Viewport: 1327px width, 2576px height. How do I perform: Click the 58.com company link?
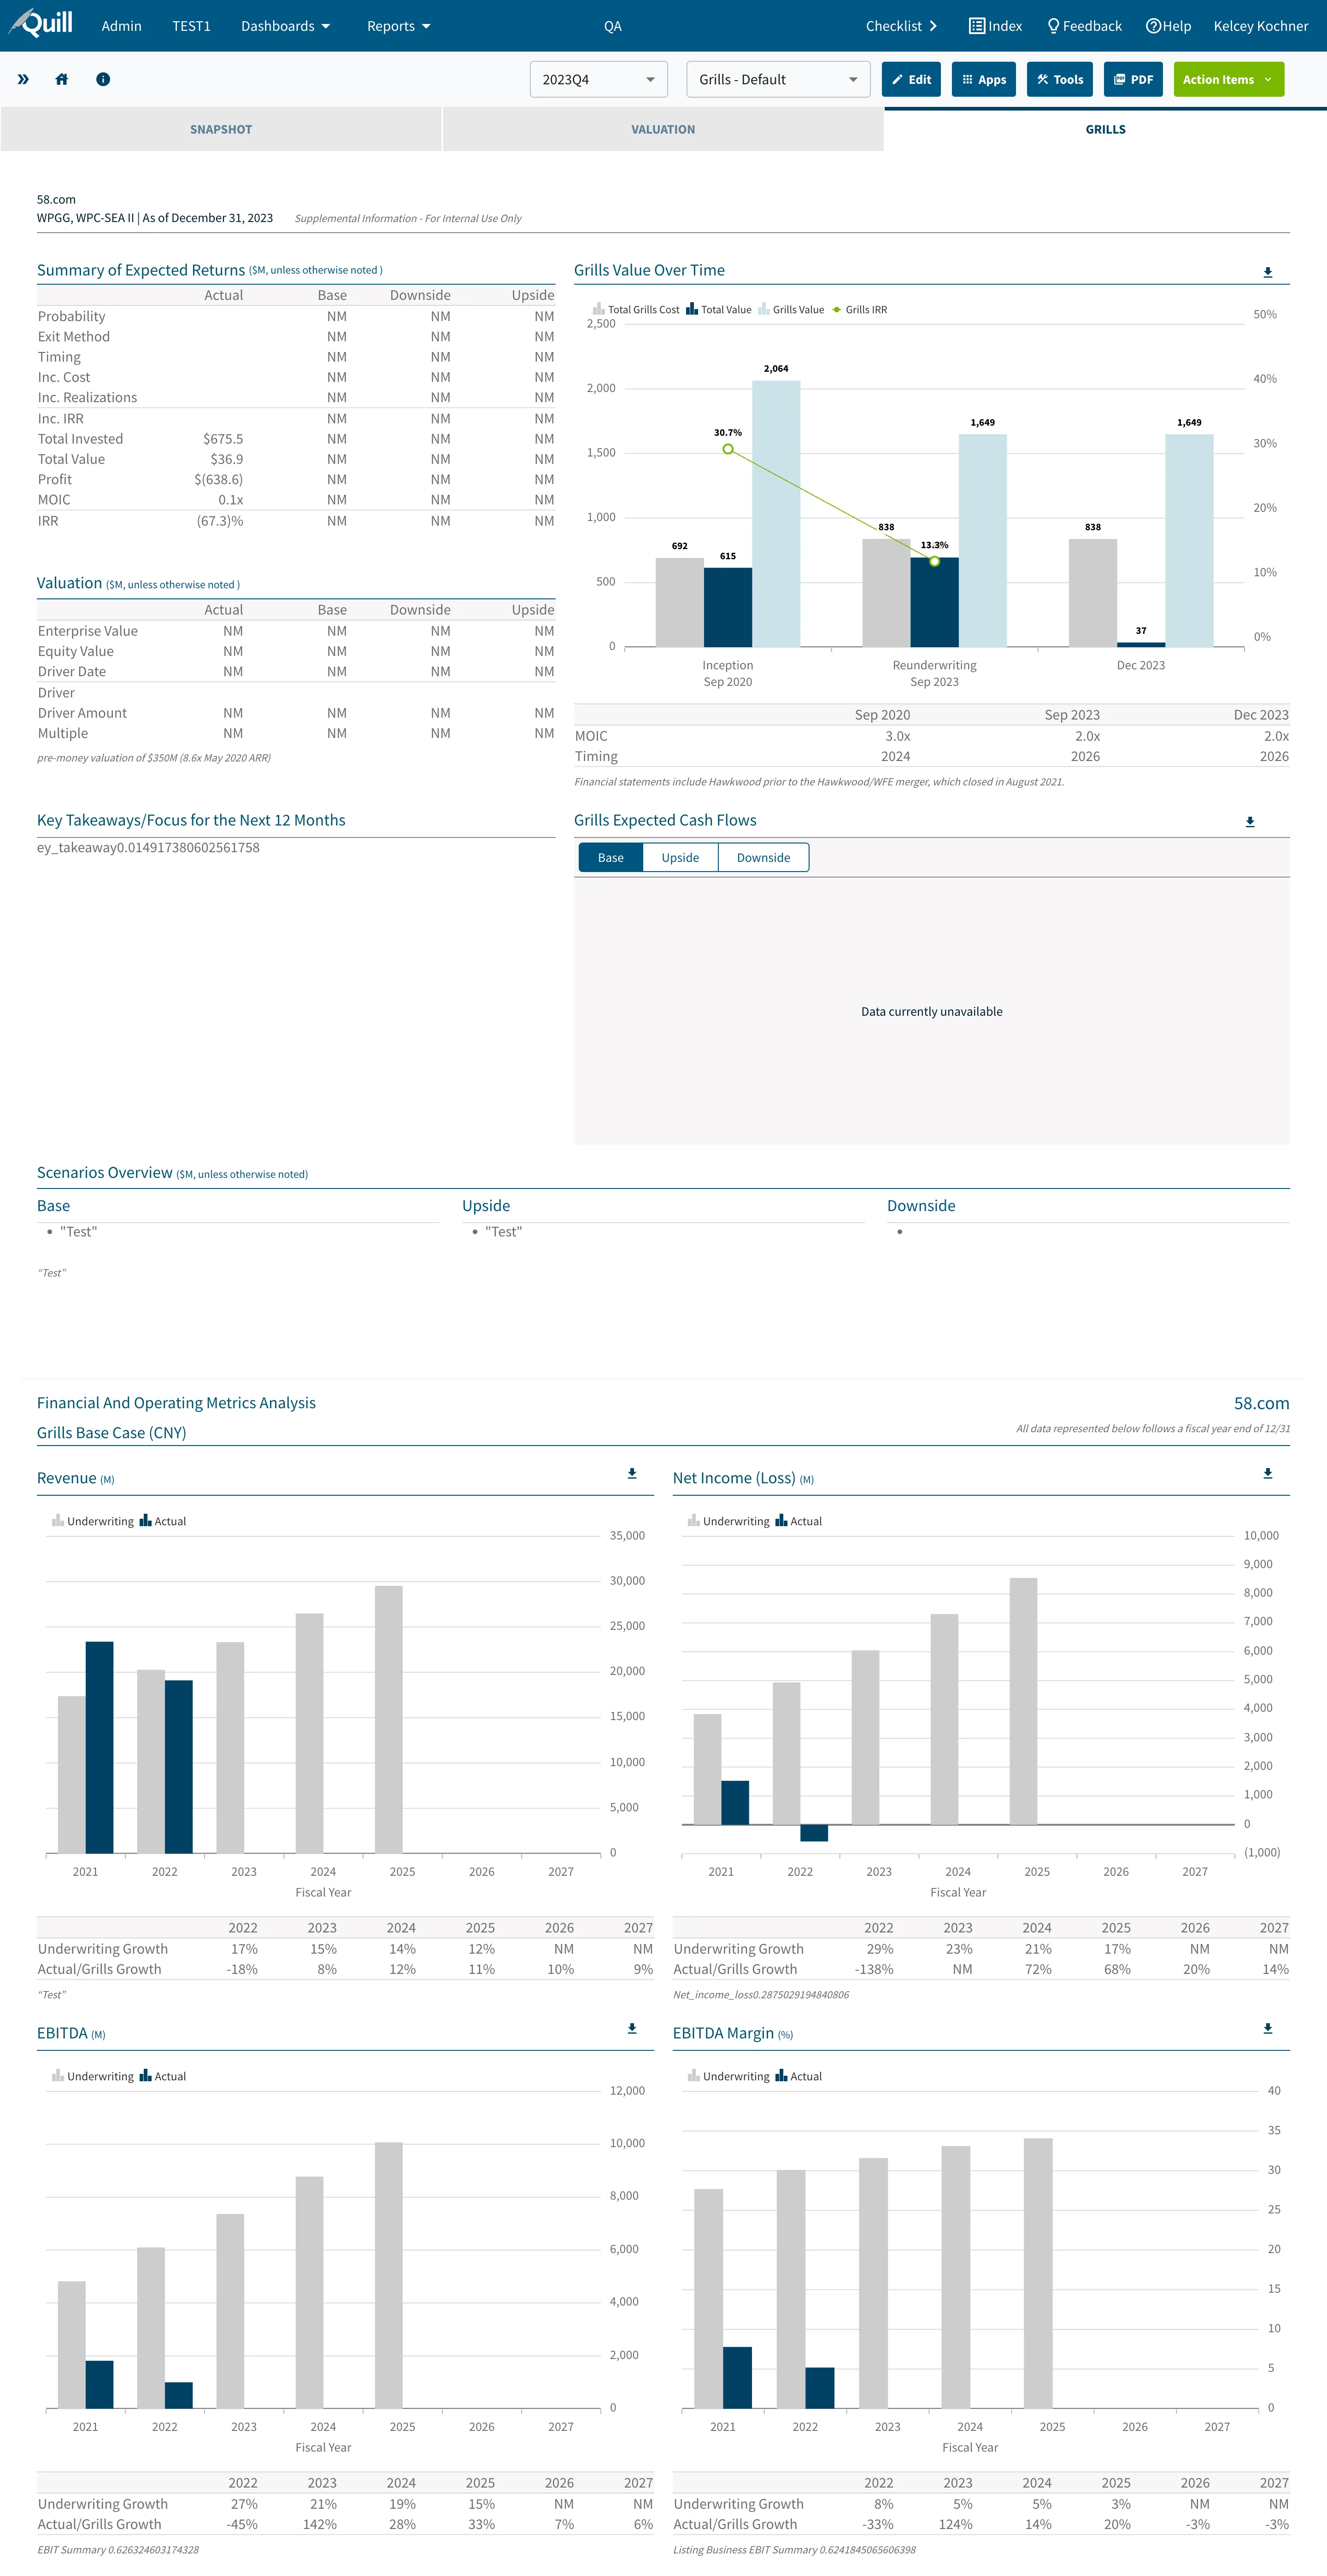pyautogui.click(x=1261, y=1403)
